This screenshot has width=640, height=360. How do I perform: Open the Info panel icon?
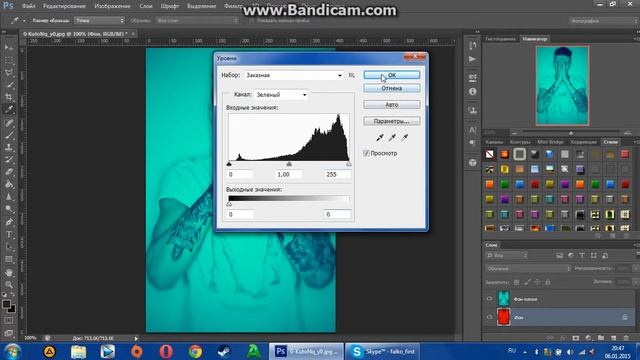[473, 92]
